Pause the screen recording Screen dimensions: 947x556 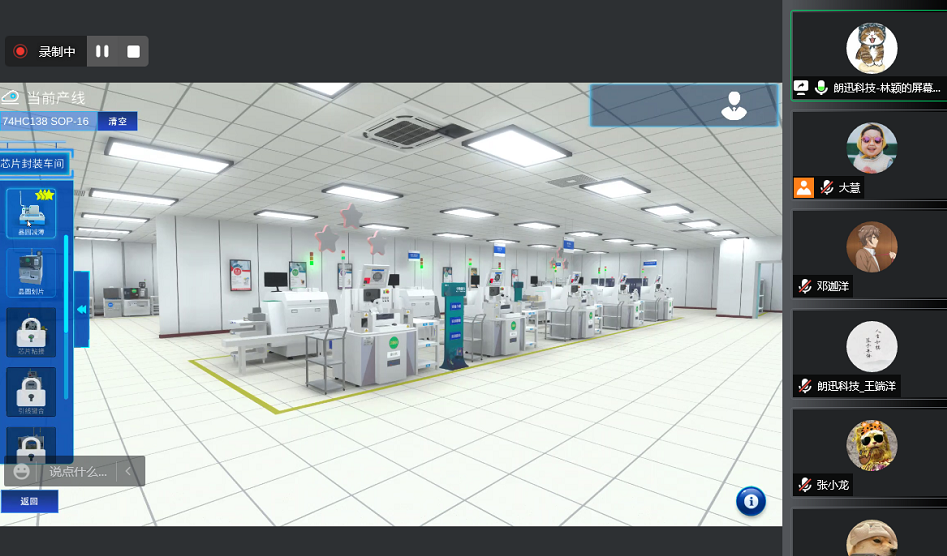(102, 51)
